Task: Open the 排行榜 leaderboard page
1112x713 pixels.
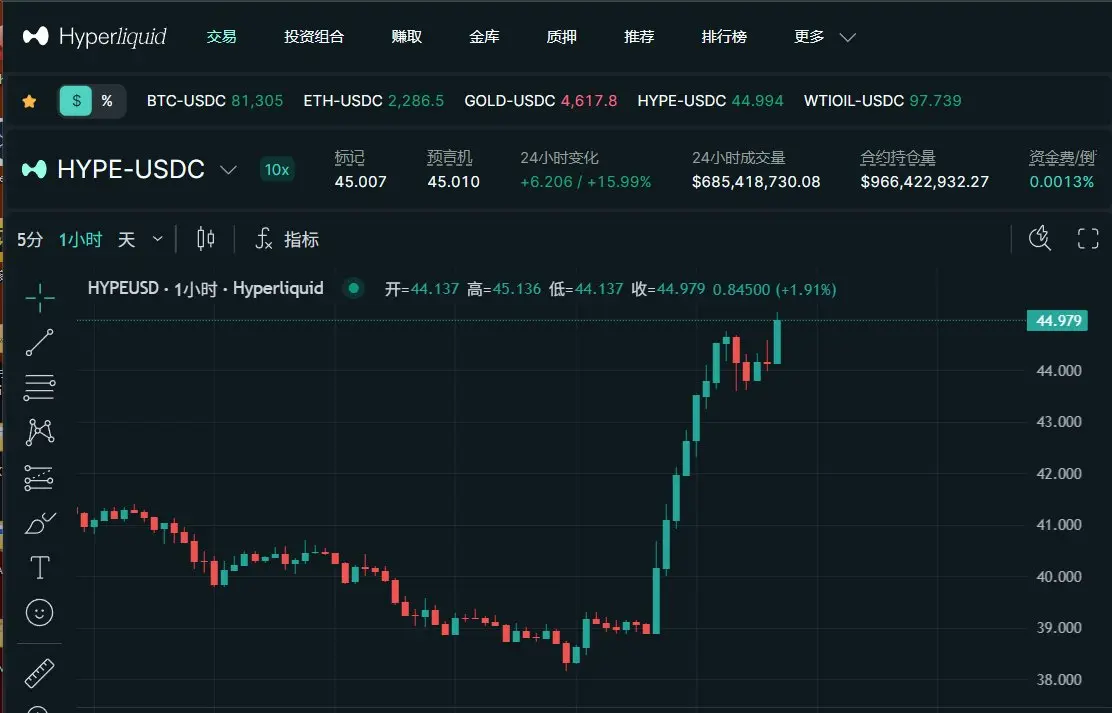Action: pyautogui.click(x=724, y=36)
